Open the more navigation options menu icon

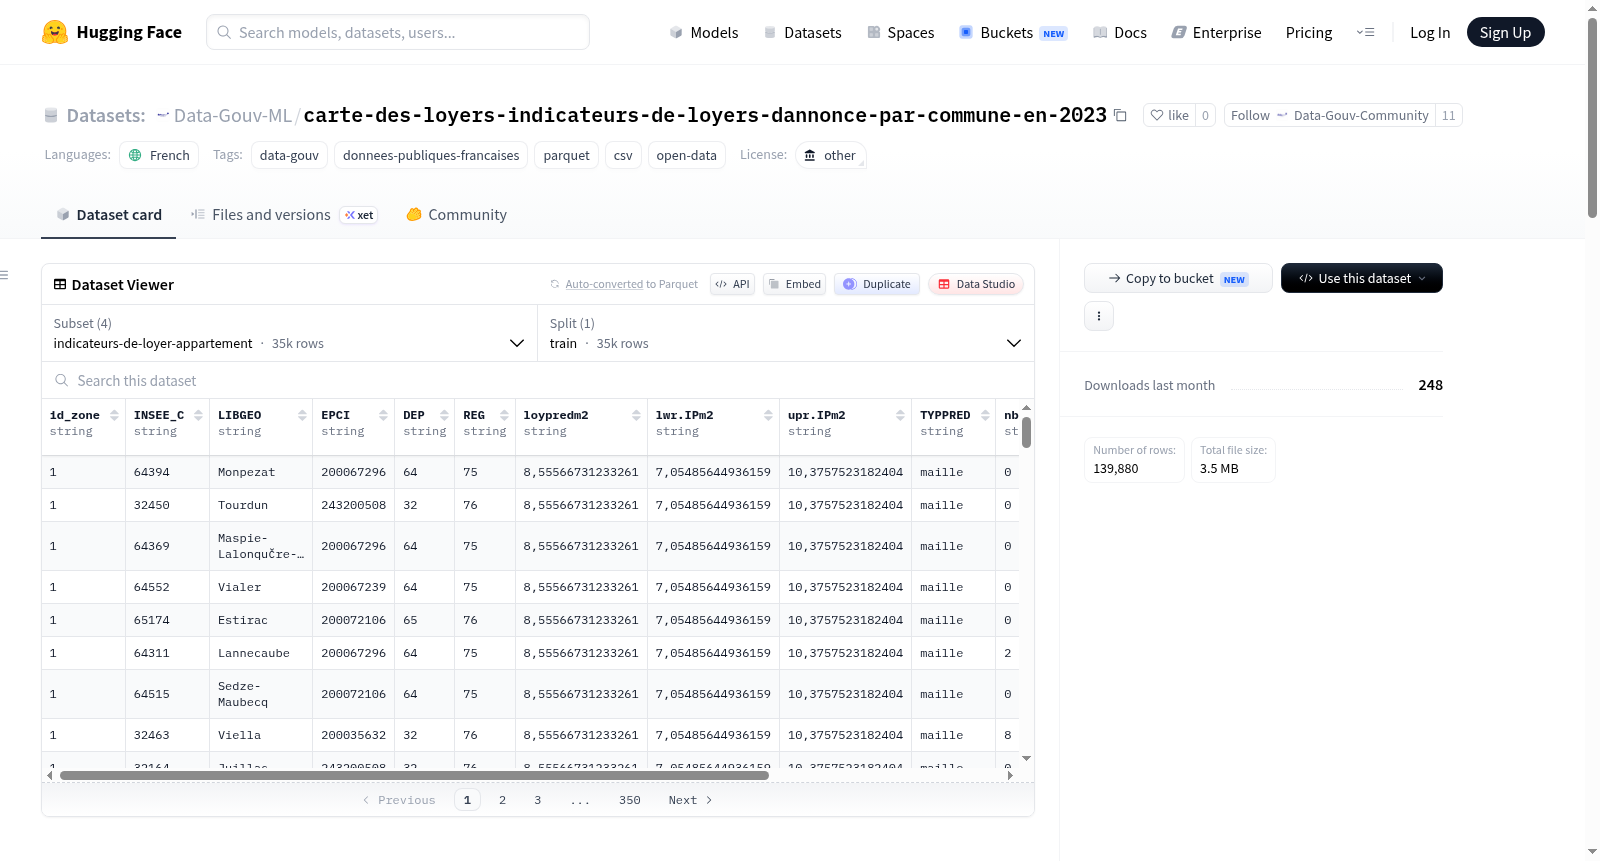[x=1365, y=32]
